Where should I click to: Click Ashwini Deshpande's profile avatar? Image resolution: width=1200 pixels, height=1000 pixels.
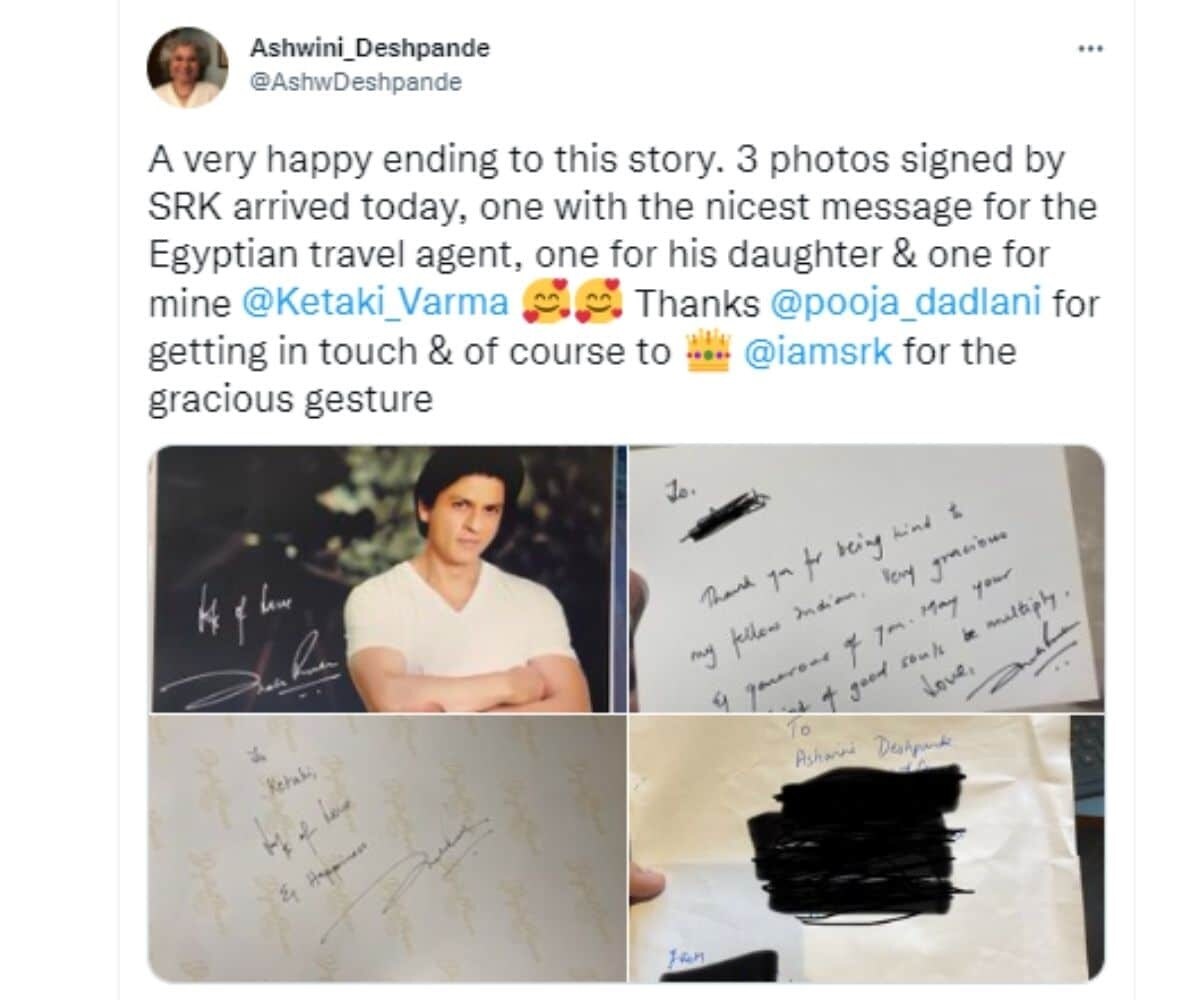click(x=187, y=66)
